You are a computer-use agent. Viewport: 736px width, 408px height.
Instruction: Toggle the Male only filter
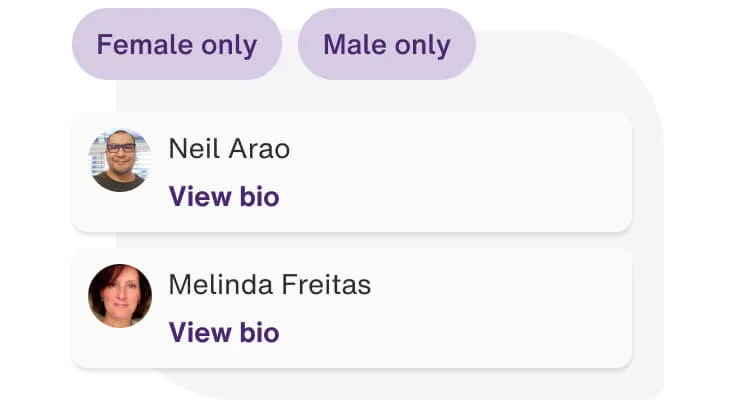coord(386,45)
